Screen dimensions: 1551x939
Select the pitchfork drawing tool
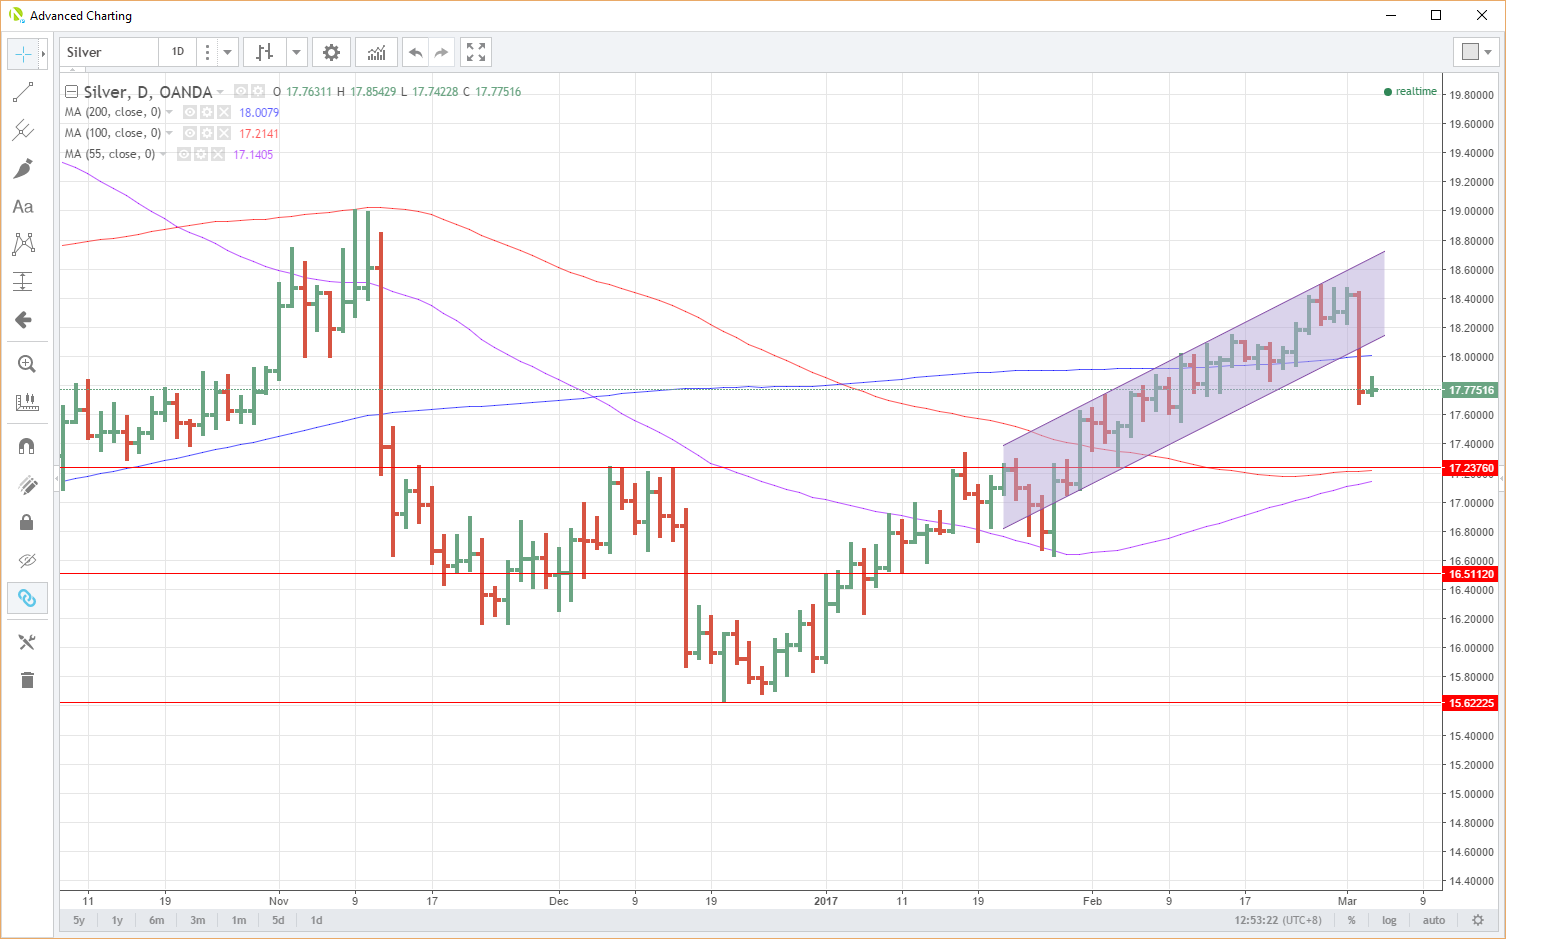tap(23, 130)
